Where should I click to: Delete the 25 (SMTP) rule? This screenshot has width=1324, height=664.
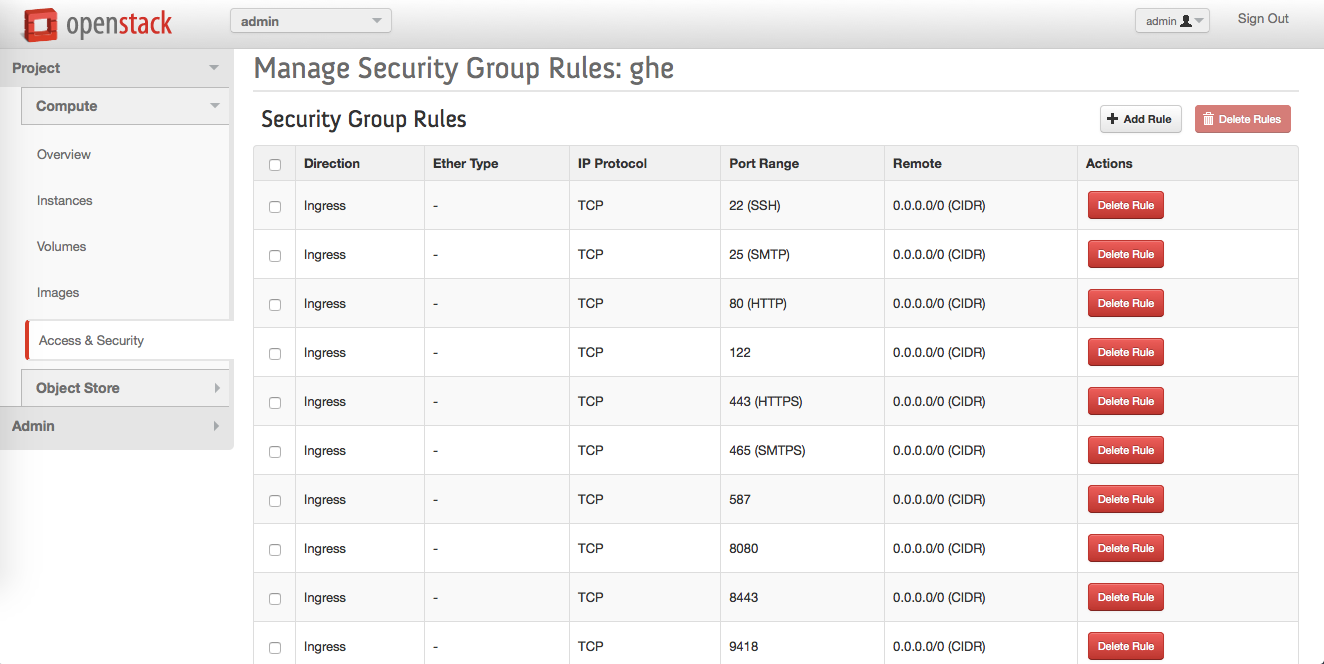[x=1126, y=254]
